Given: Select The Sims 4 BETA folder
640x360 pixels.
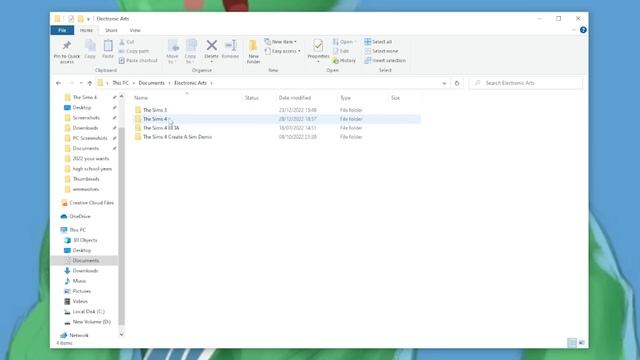Looking at the screenshot, I should pos(161,128).
